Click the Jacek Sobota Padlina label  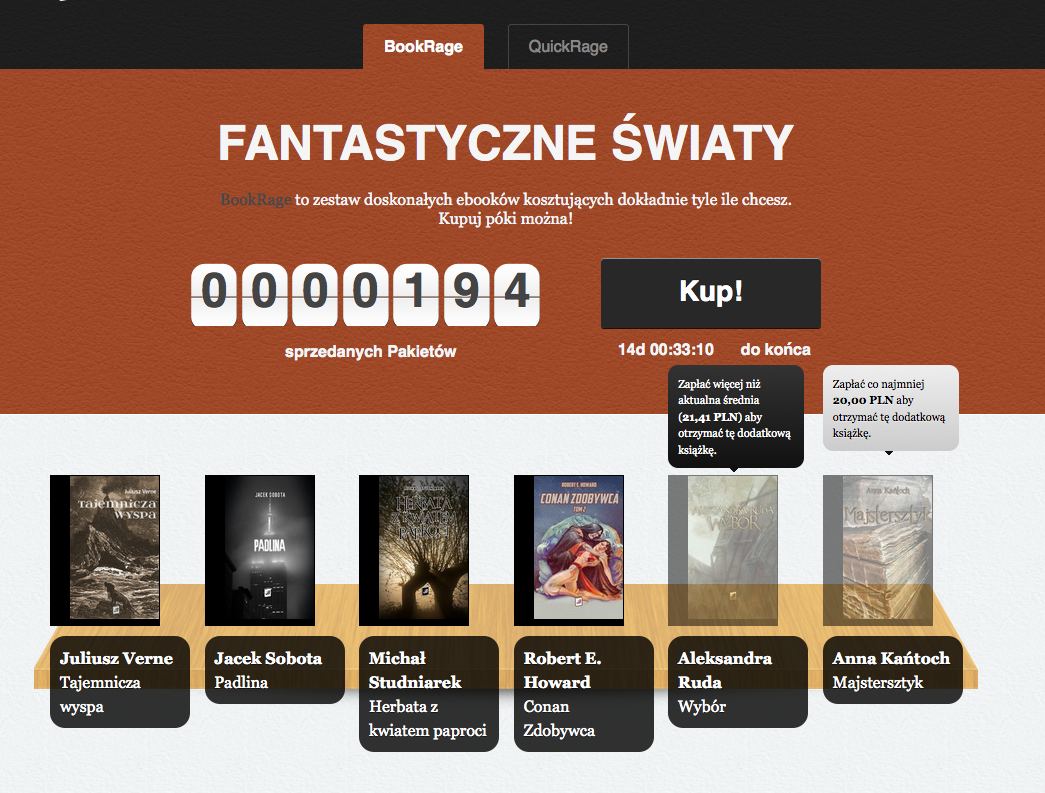tap(275, 670)
